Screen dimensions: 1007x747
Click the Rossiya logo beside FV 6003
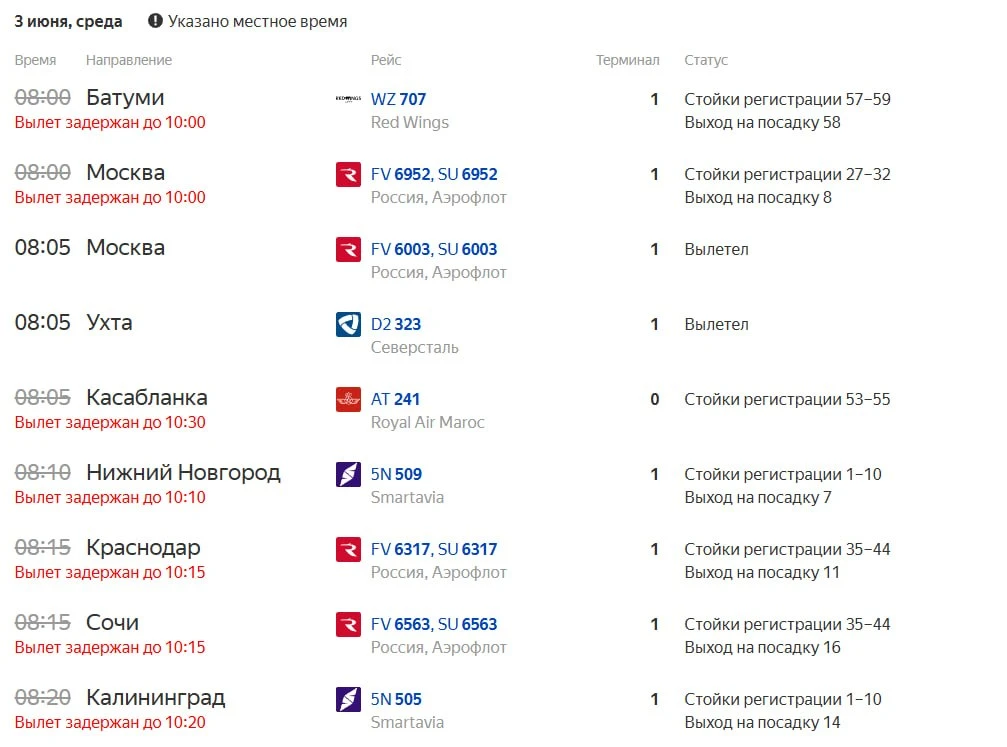(348, 249)
